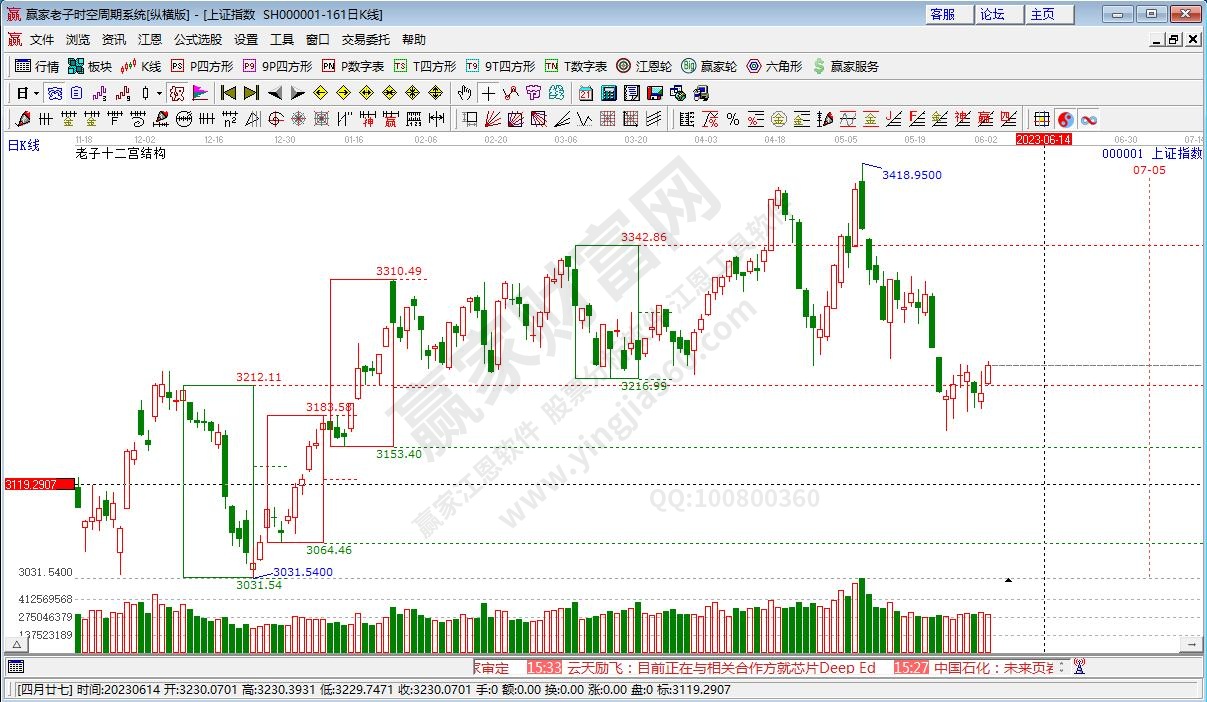Image resolution: width=1207 pixels, height=702 pixels.
Task: Expand the 日 period dropdown arrow
Action: [x=36, y=93]
